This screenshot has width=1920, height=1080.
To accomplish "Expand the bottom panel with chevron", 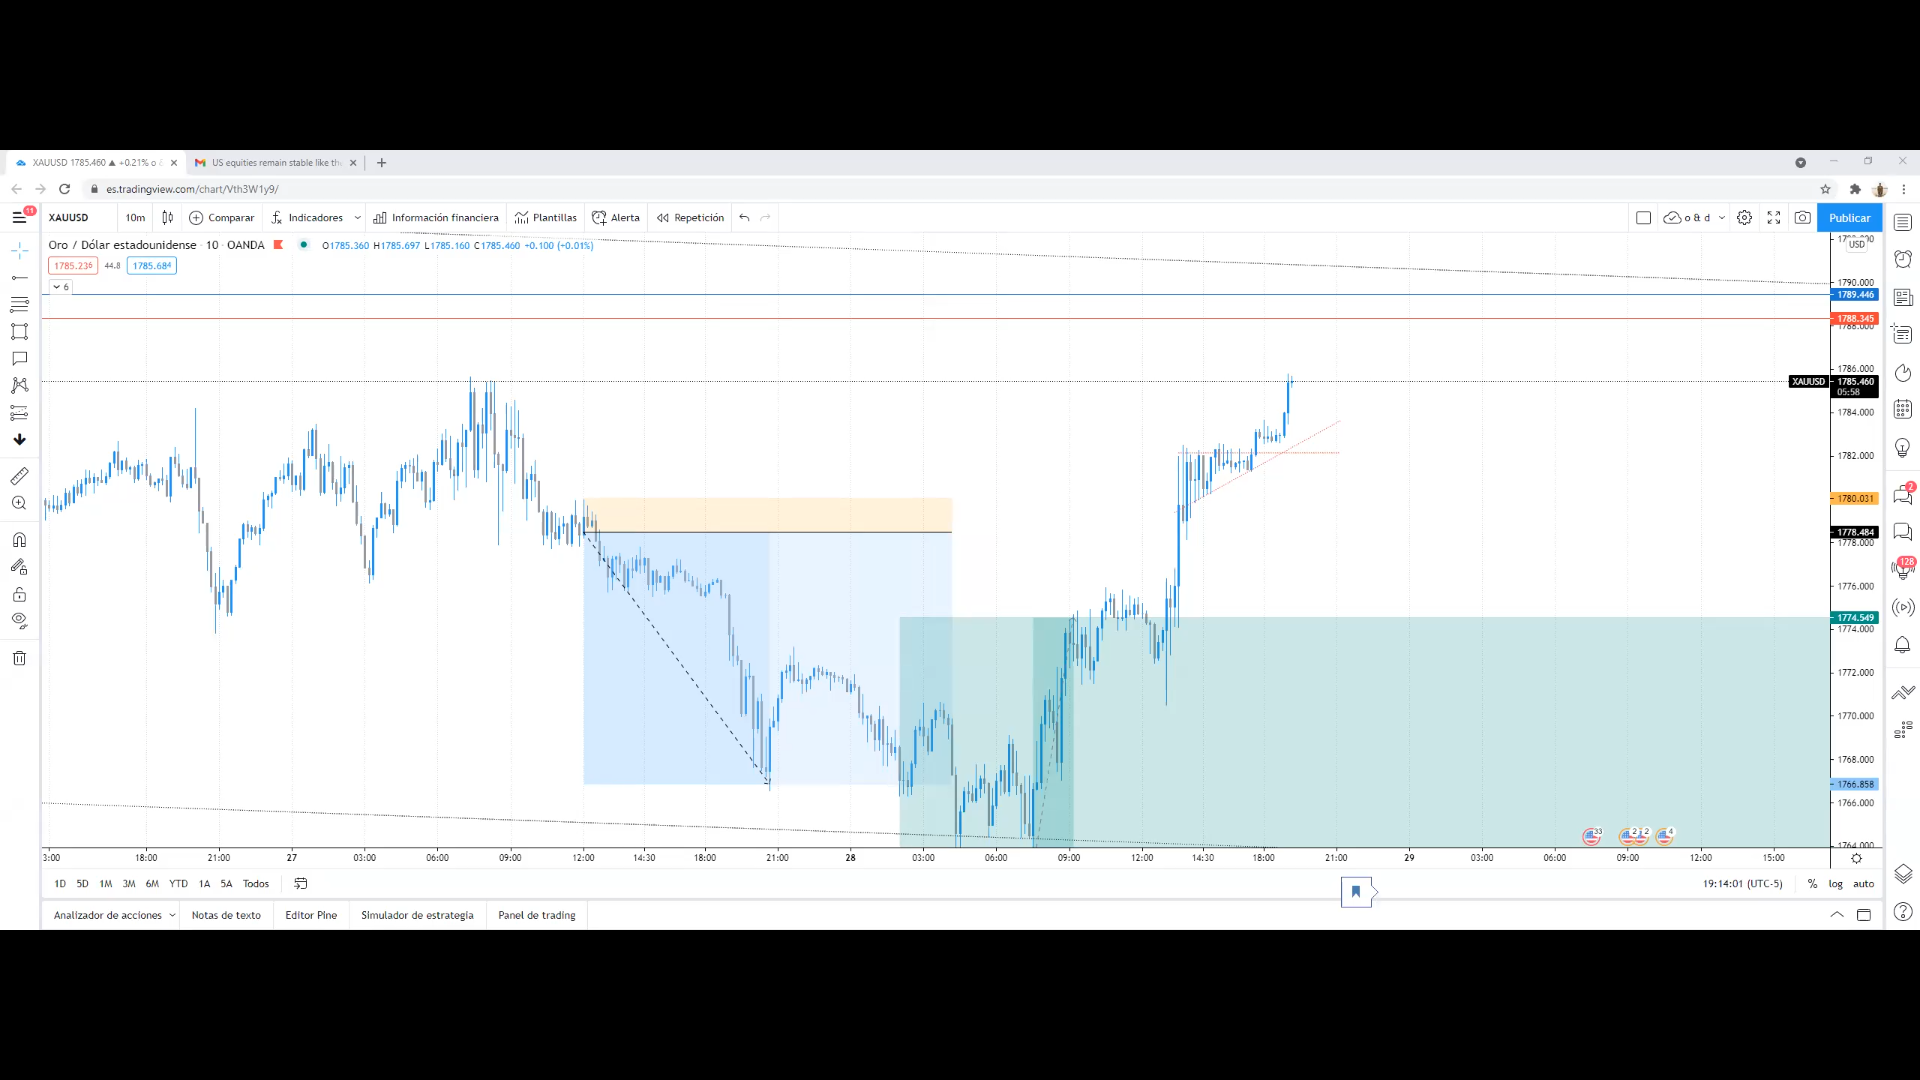I will coord(1837,914).
